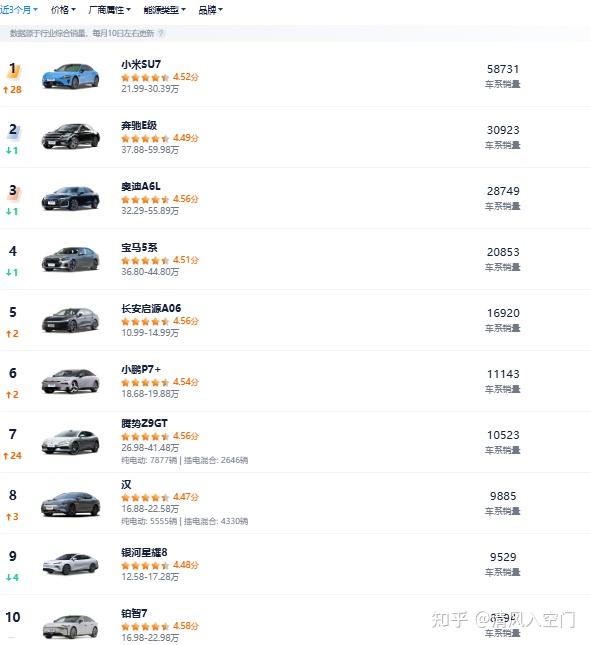Click the help question mark icon
Image resolution: width=591 pixels, height=645 pixels.
click(162, 33)
